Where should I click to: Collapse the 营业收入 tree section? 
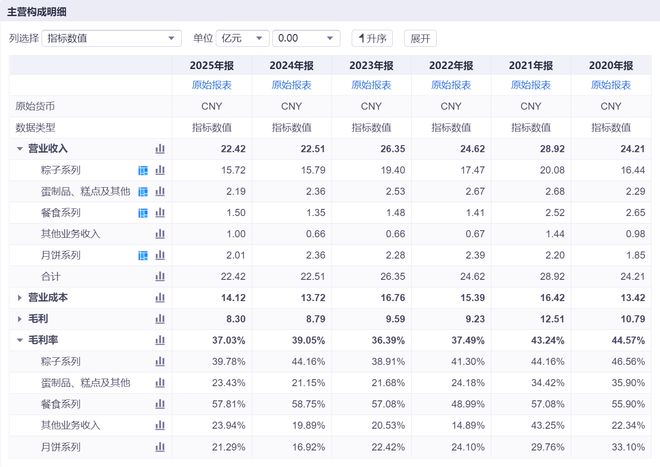[x=19, y=149]
